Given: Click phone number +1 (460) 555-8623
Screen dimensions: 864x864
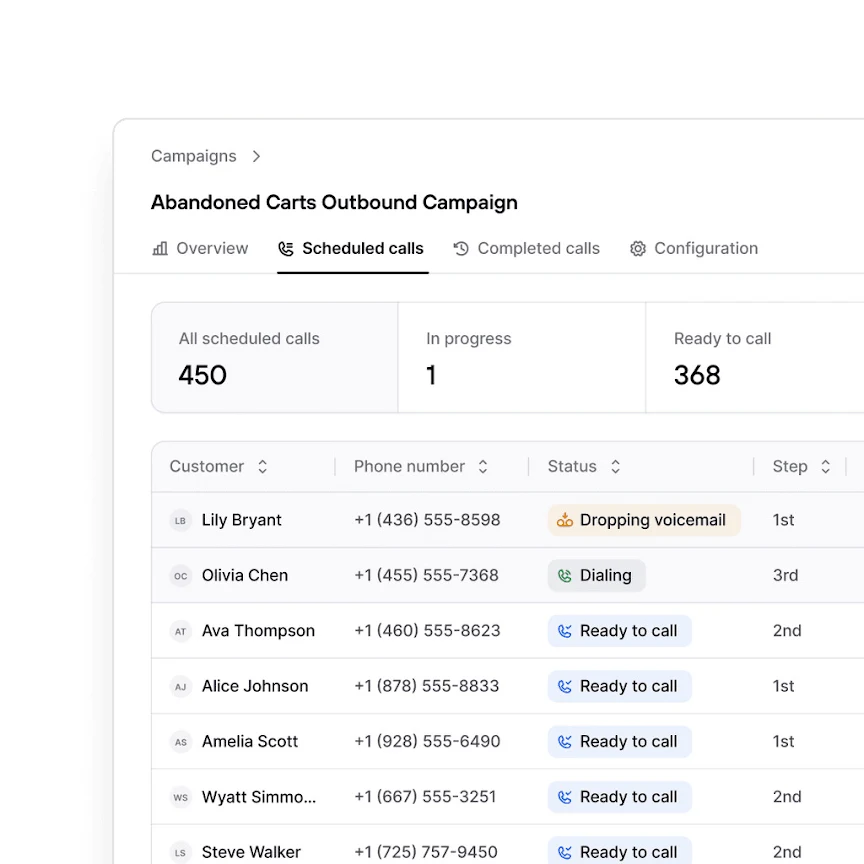Looking at the screenshot, I should [x=427, y=631].
